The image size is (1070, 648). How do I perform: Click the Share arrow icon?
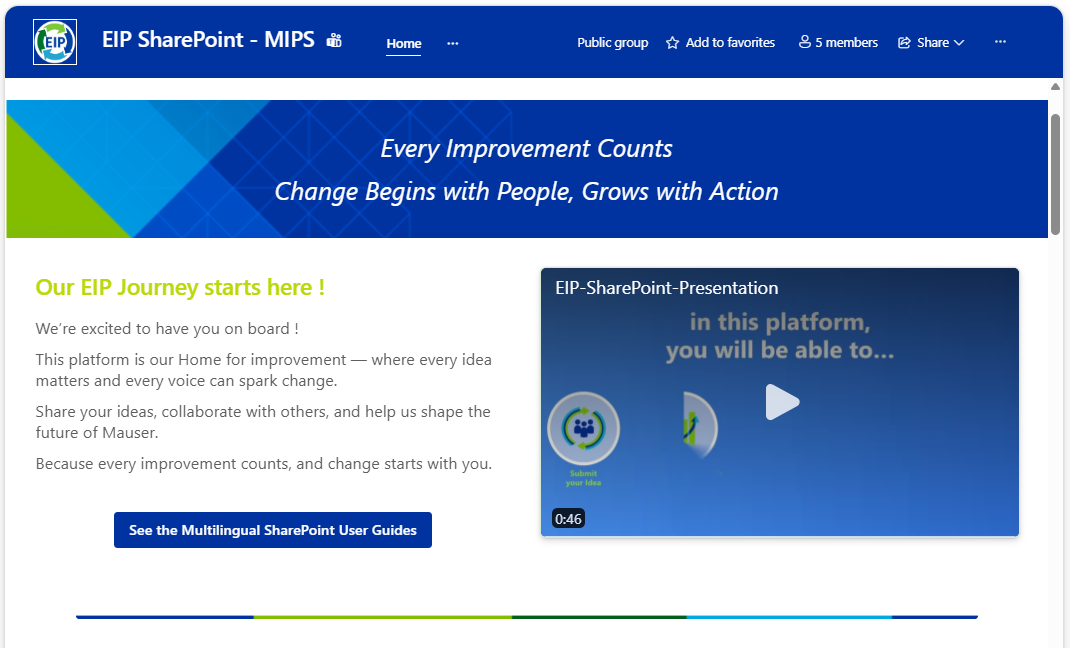[x=904, y=42]
